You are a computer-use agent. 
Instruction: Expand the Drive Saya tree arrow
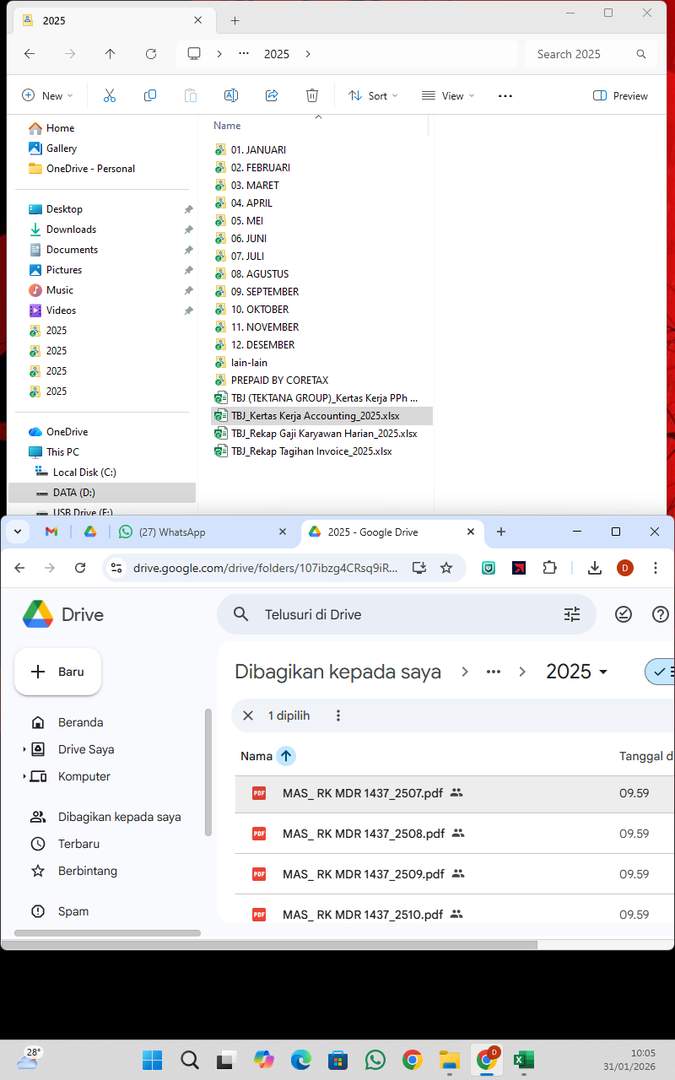[24, 749]
